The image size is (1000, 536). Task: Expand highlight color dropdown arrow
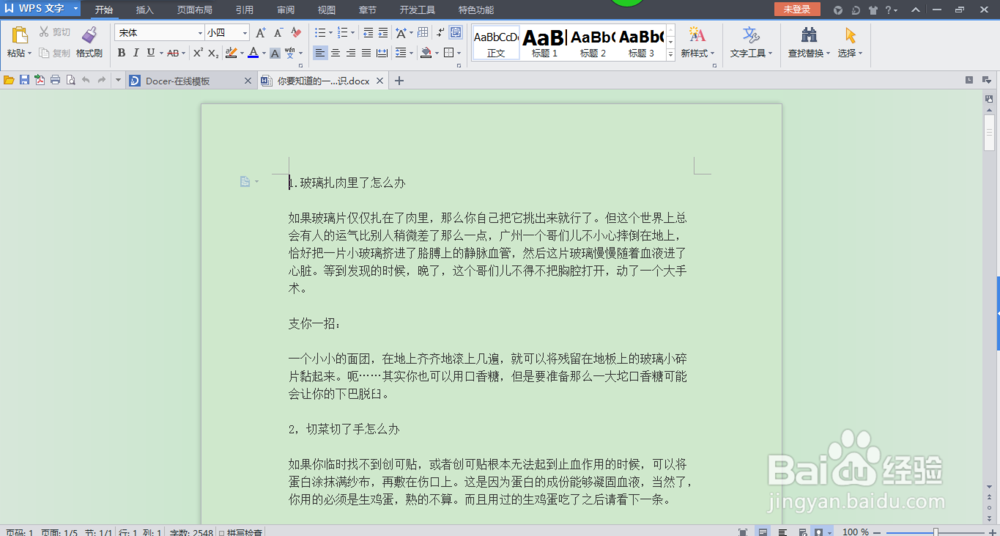242,53
